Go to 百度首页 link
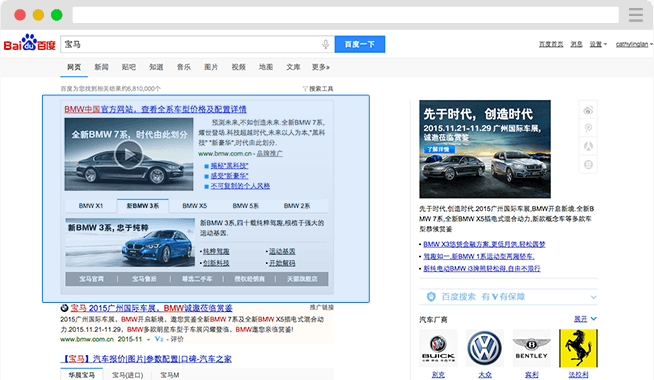 [x=551, y=44]
